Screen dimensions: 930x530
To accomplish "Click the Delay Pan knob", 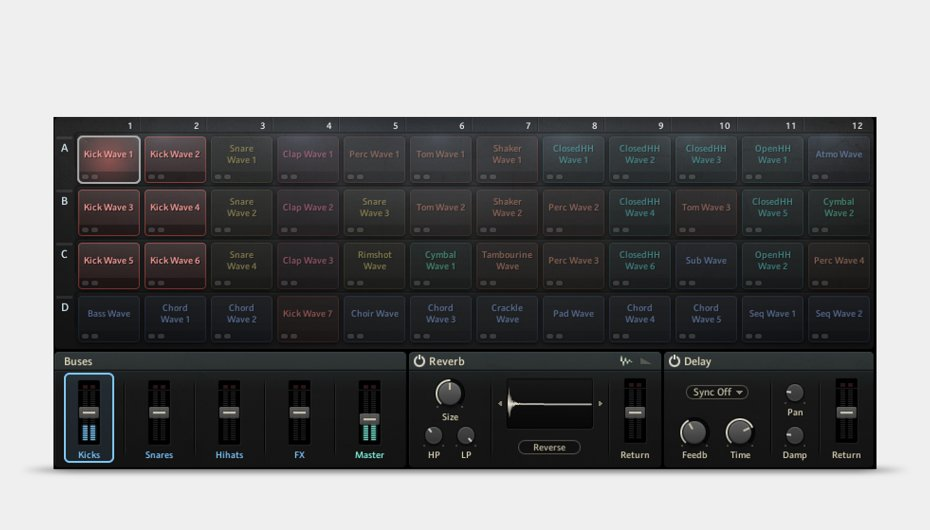I will 795,393.
